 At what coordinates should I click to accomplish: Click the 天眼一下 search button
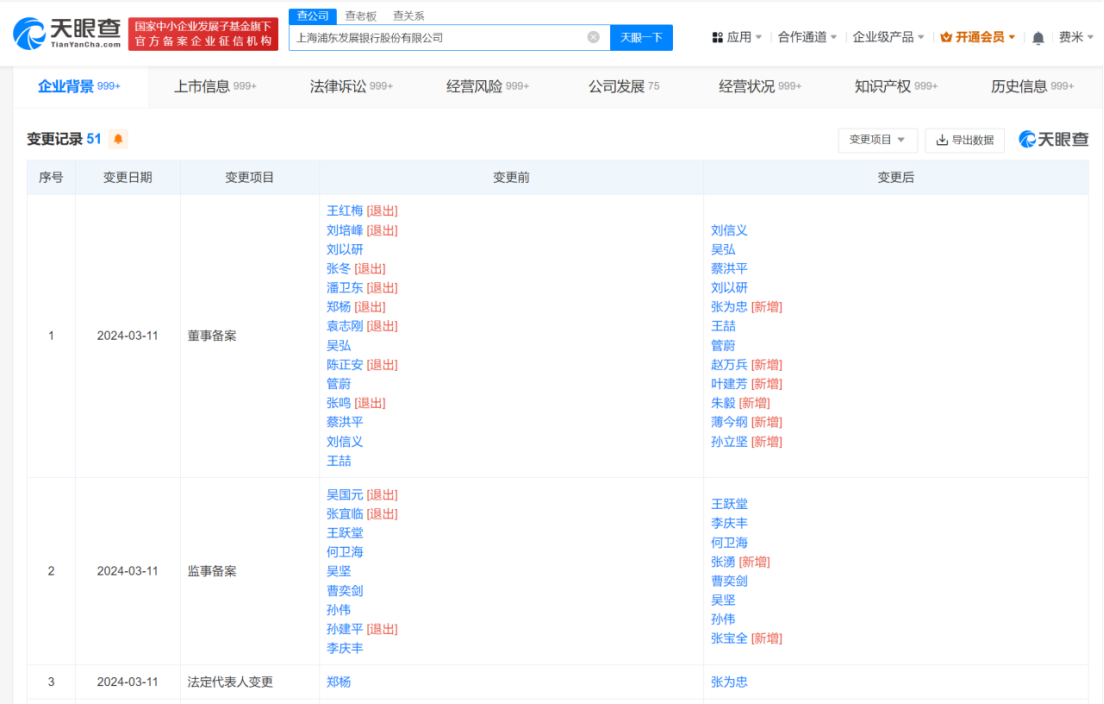click(641, 37)
